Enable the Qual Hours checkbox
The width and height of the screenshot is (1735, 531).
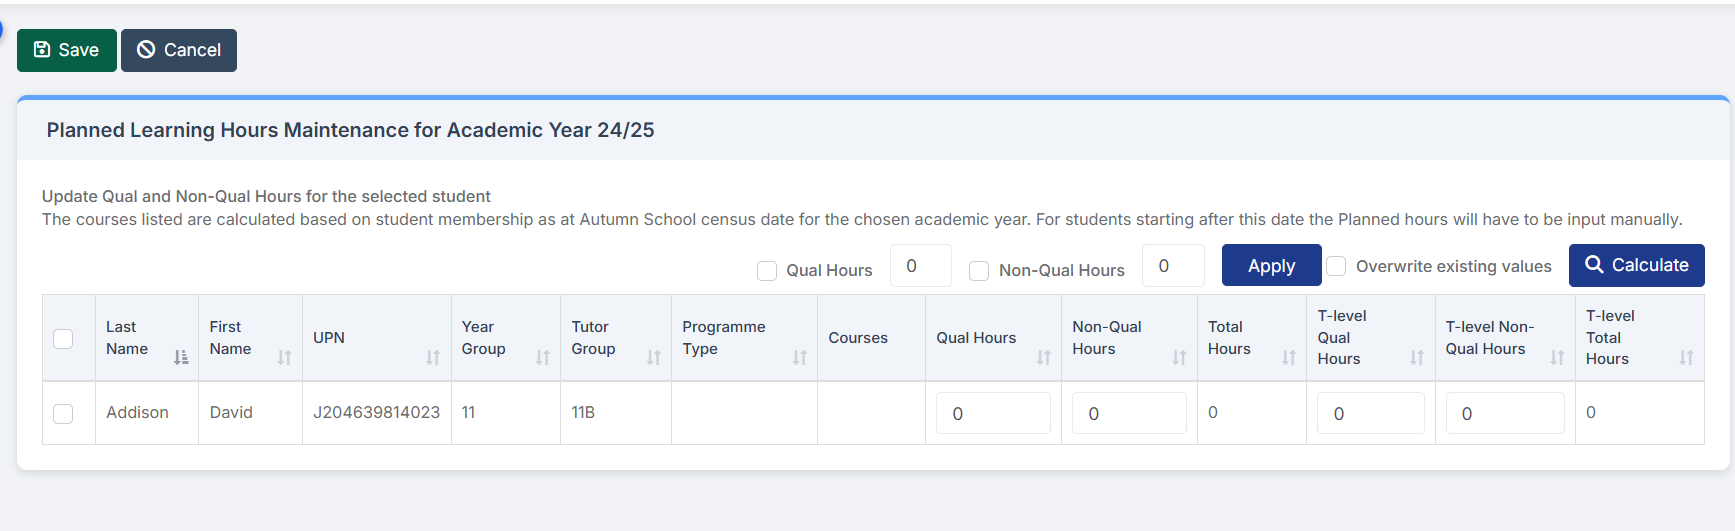coord(767,271)
